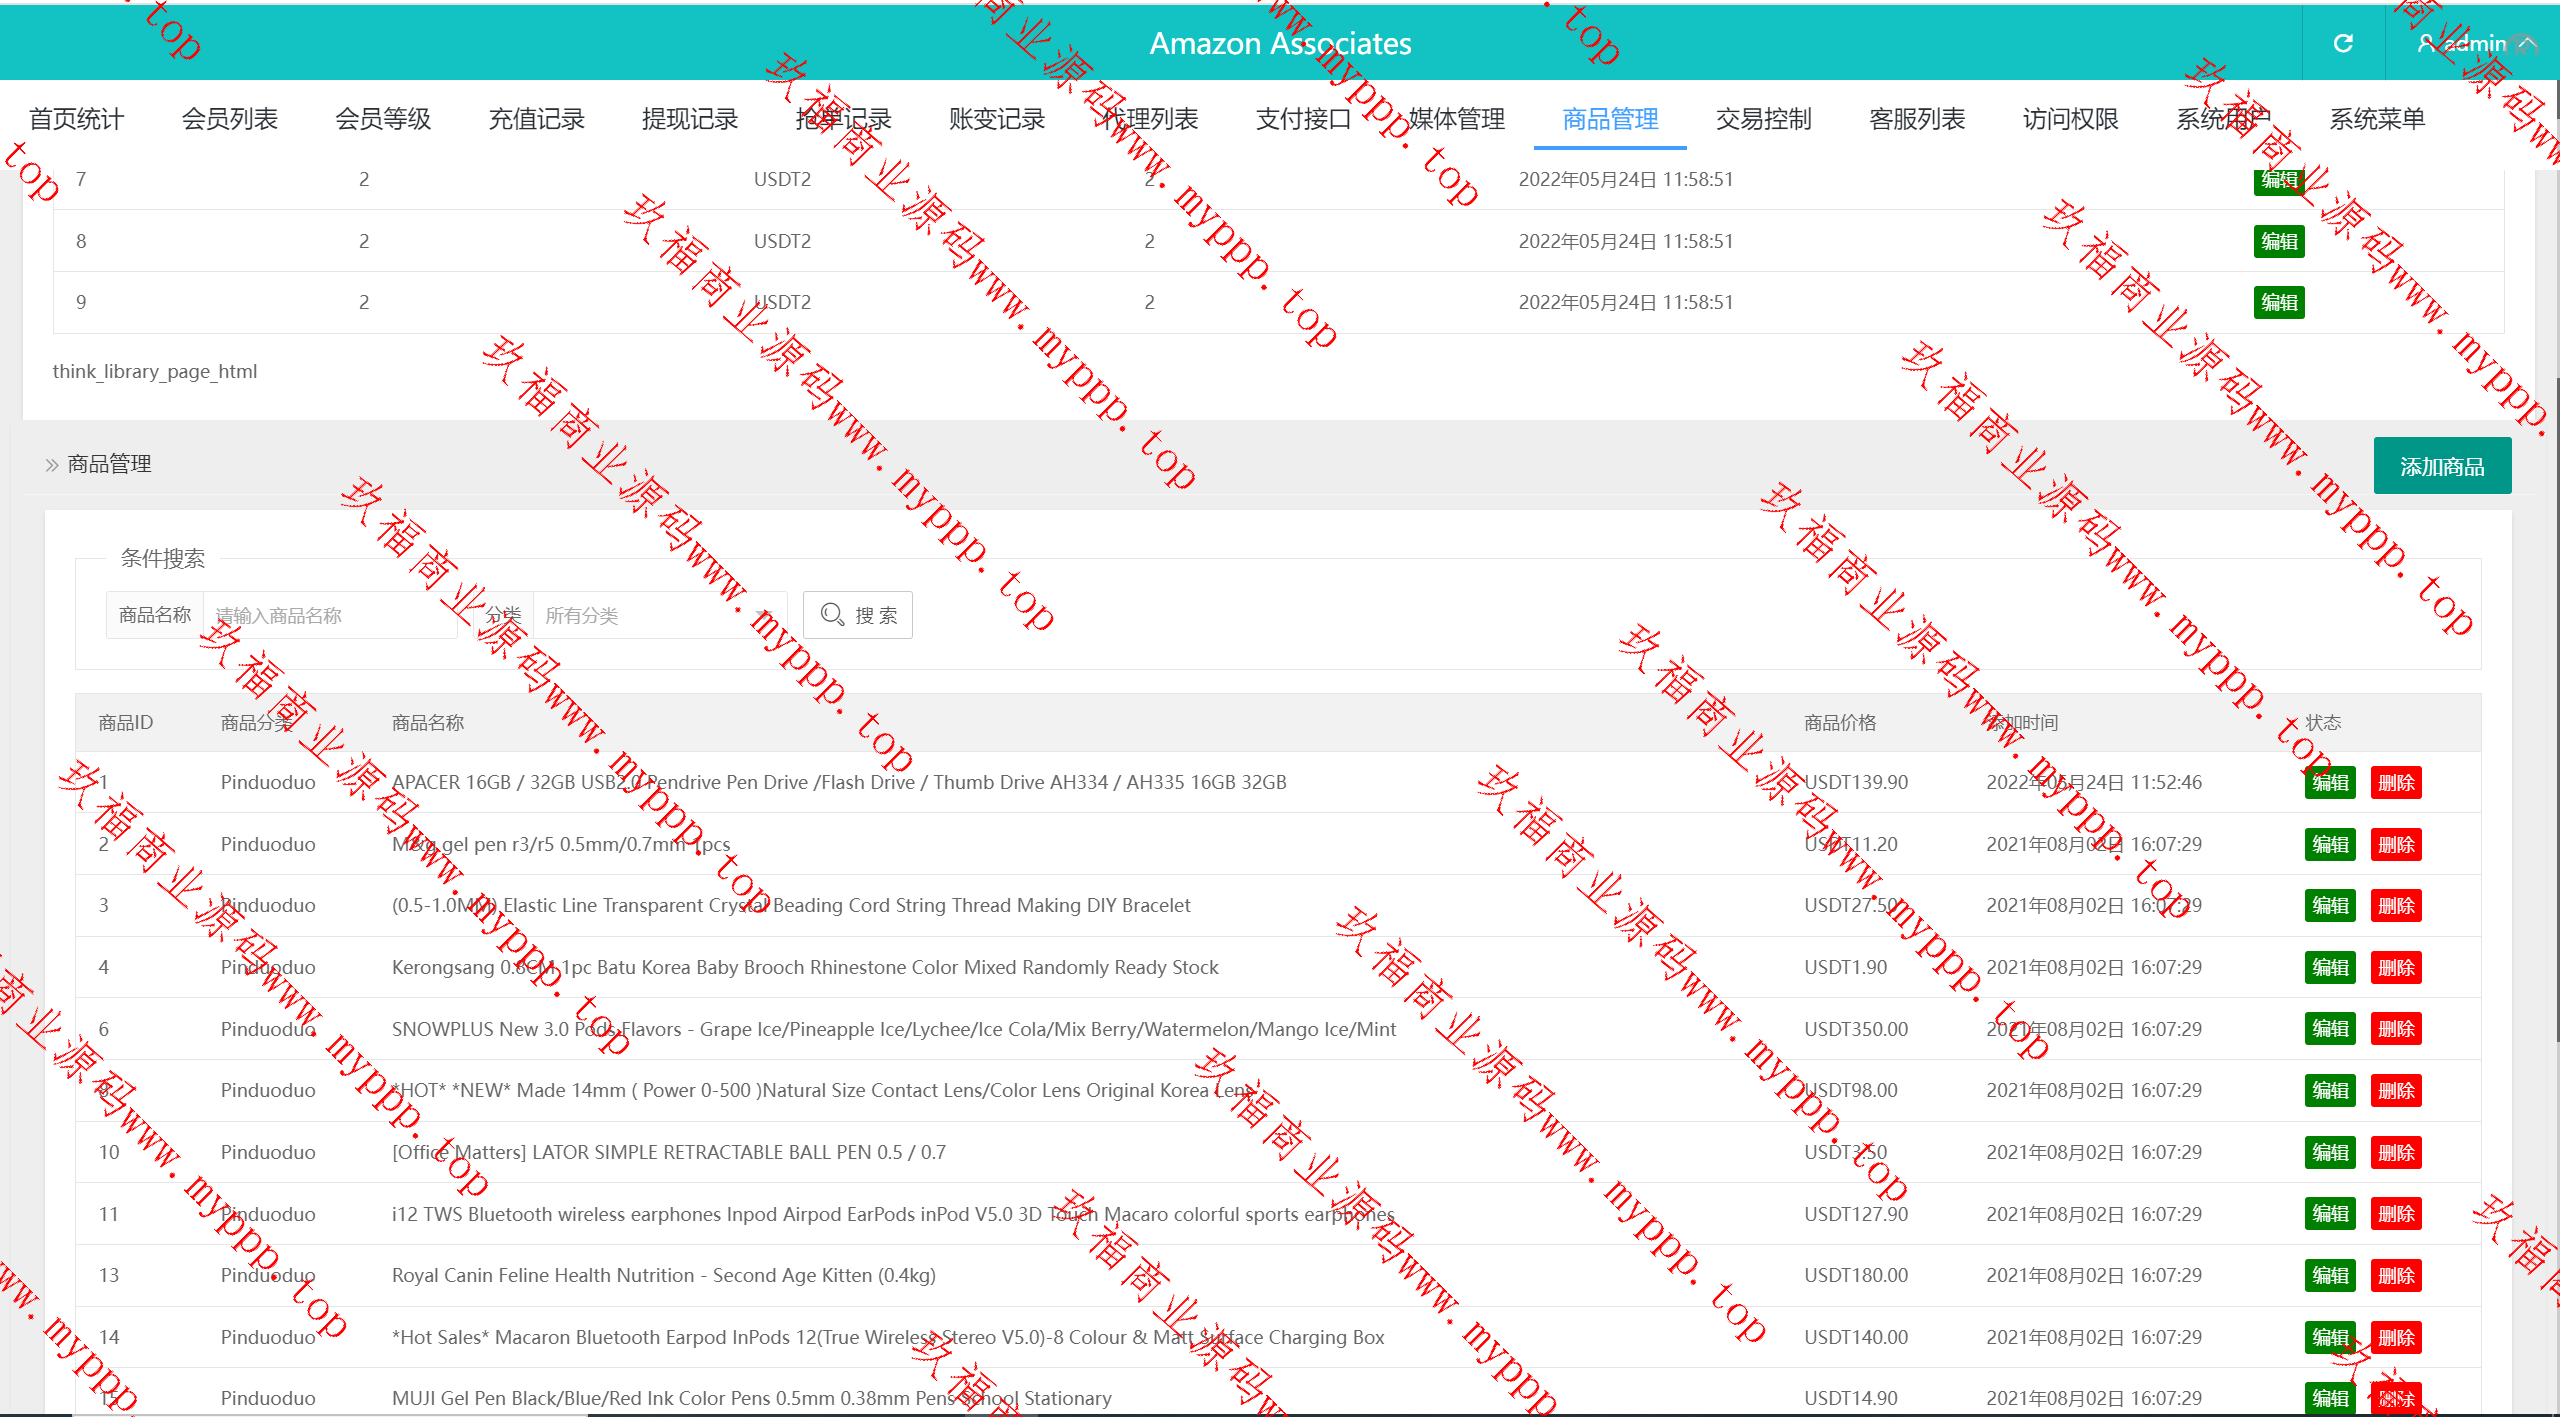Delete the Royal Canin Feline product

pos(2395,1275)
